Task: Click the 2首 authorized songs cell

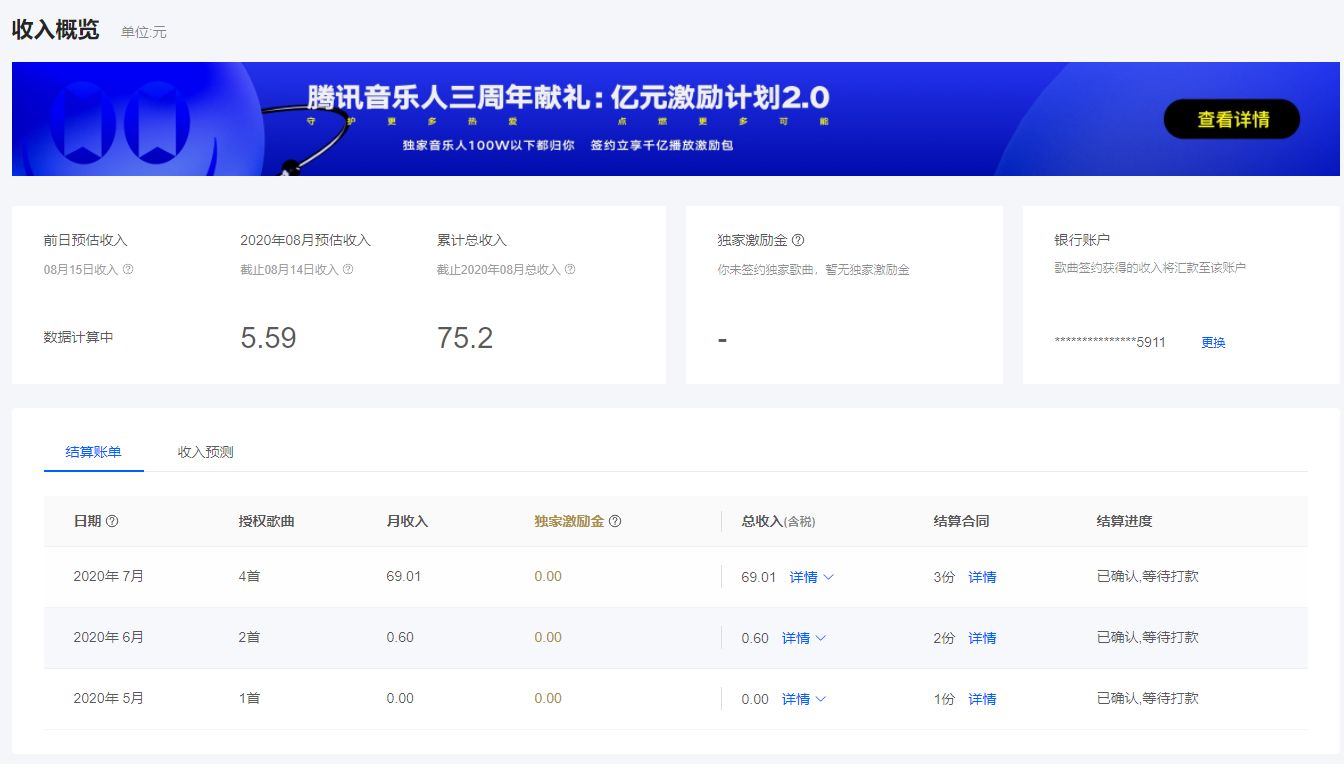Action: coord(249,637)
